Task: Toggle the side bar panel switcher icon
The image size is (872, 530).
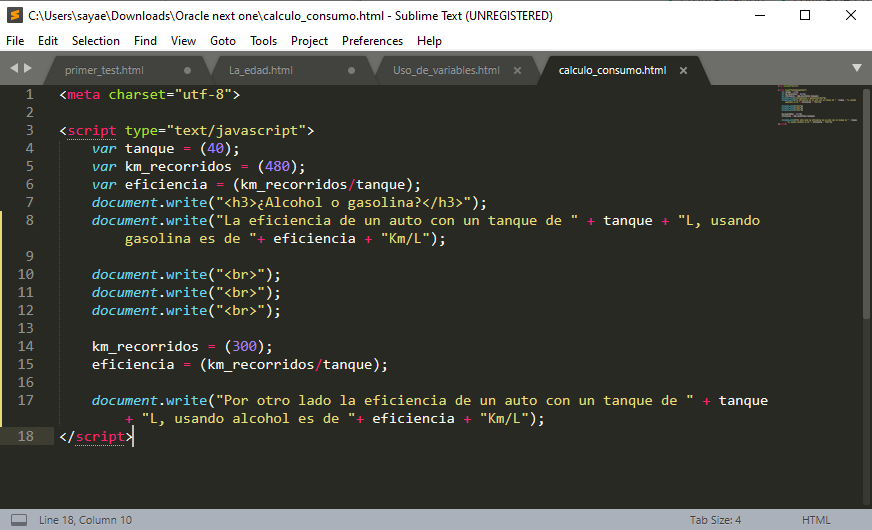Action: tap(19, 520)
